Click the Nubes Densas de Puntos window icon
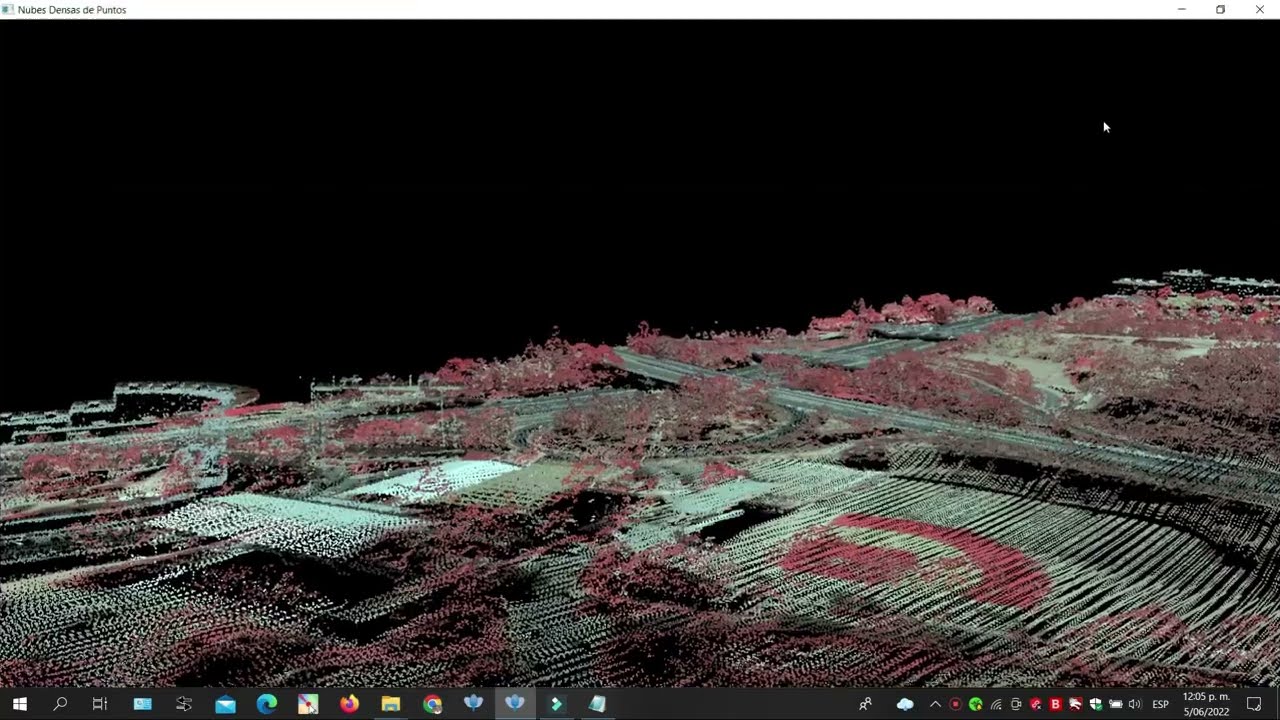 [8, 9]
